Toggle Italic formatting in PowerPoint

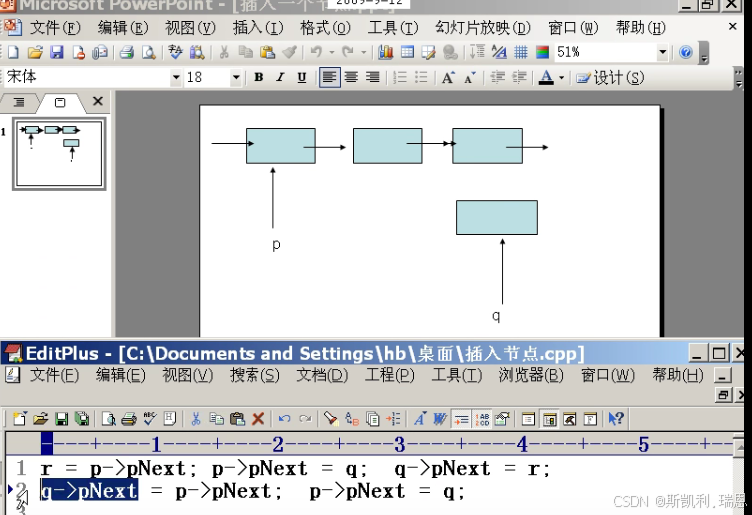tap(280, 77)
